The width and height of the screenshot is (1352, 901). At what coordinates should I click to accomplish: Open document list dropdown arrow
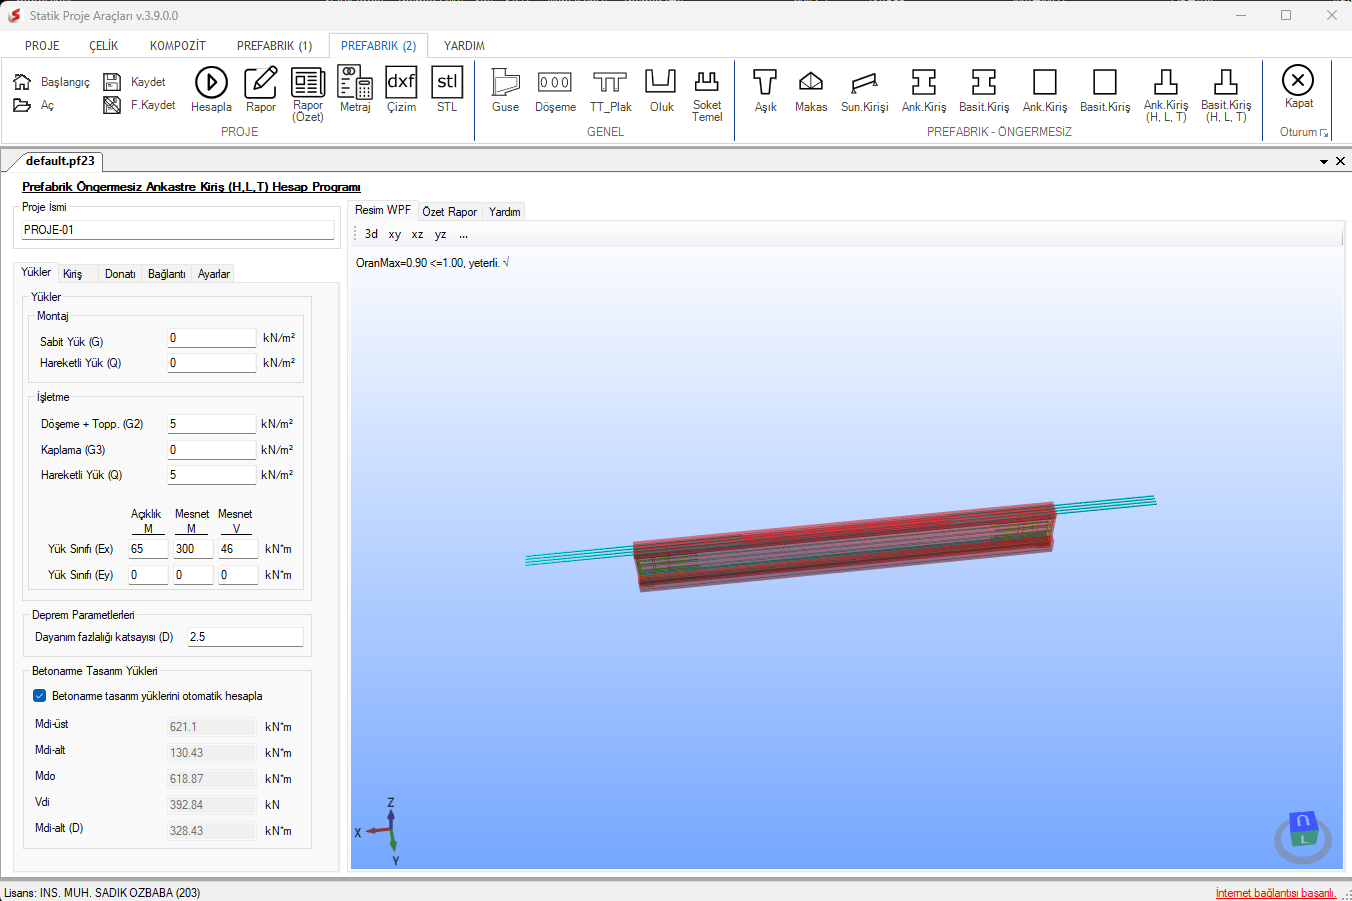click(1324, 161)
